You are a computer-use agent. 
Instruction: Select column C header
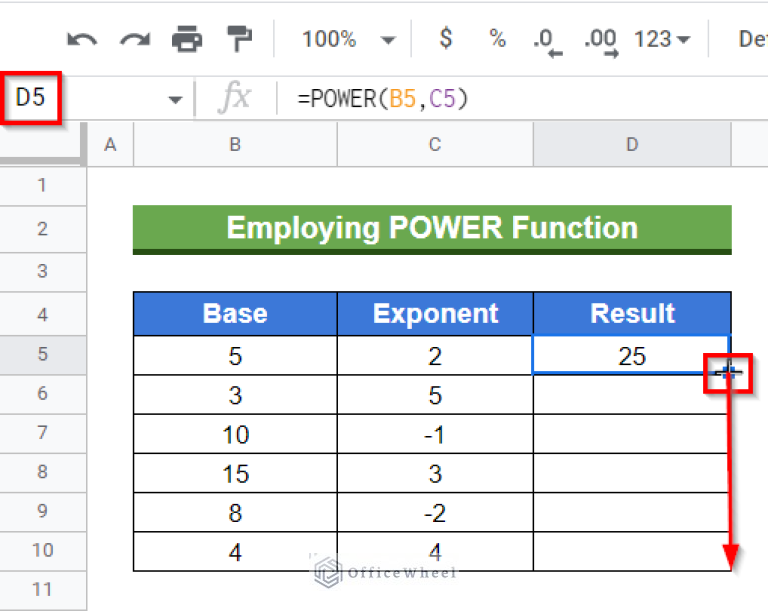click(x=435, y=145)
